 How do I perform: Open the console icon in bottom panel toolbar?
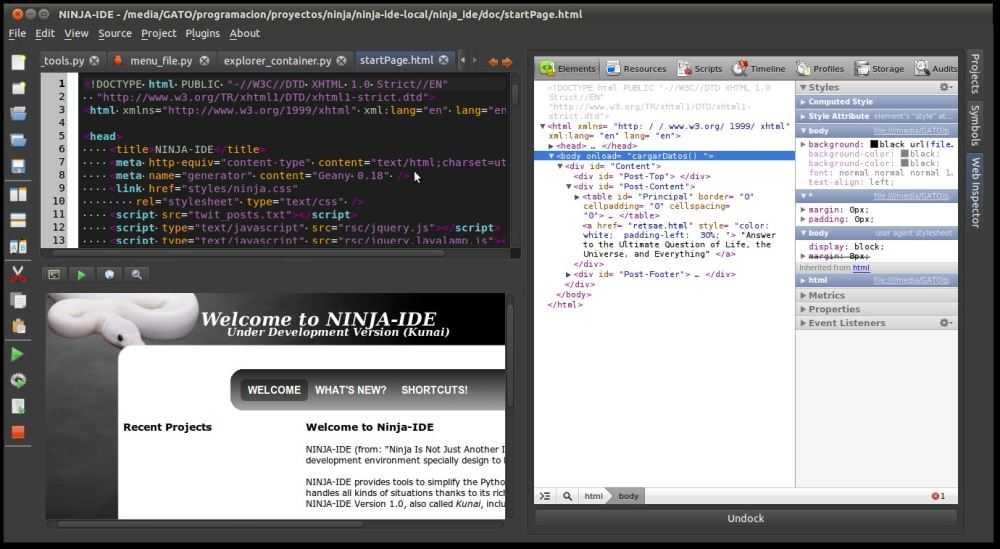54,274
